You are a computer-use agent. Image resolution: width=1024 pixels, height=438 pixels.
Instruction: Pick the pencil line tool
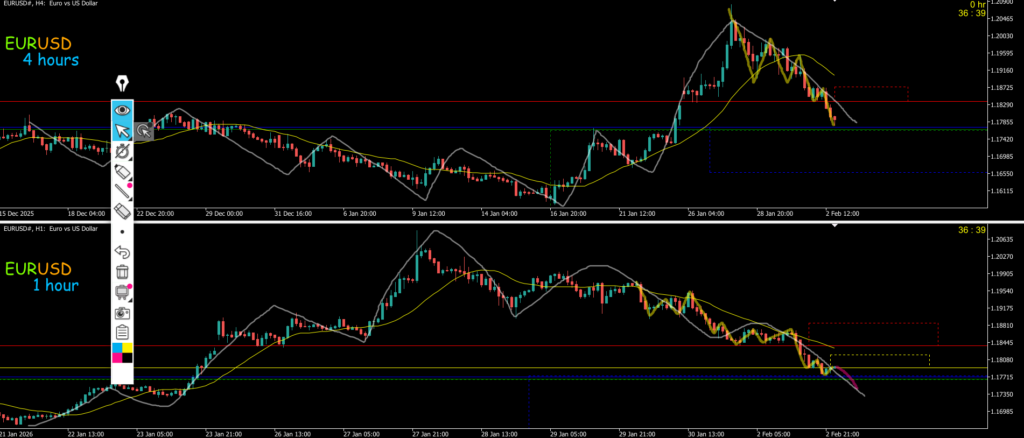pos(122,191)
